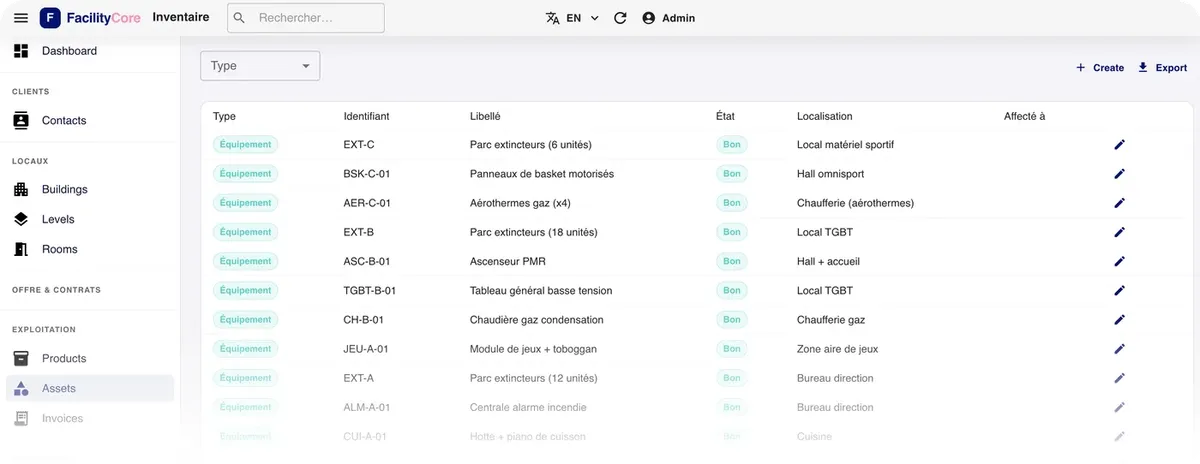This screenshot has height=464, width=1200.
Task: Sort by the État column header
Action: 725,116
